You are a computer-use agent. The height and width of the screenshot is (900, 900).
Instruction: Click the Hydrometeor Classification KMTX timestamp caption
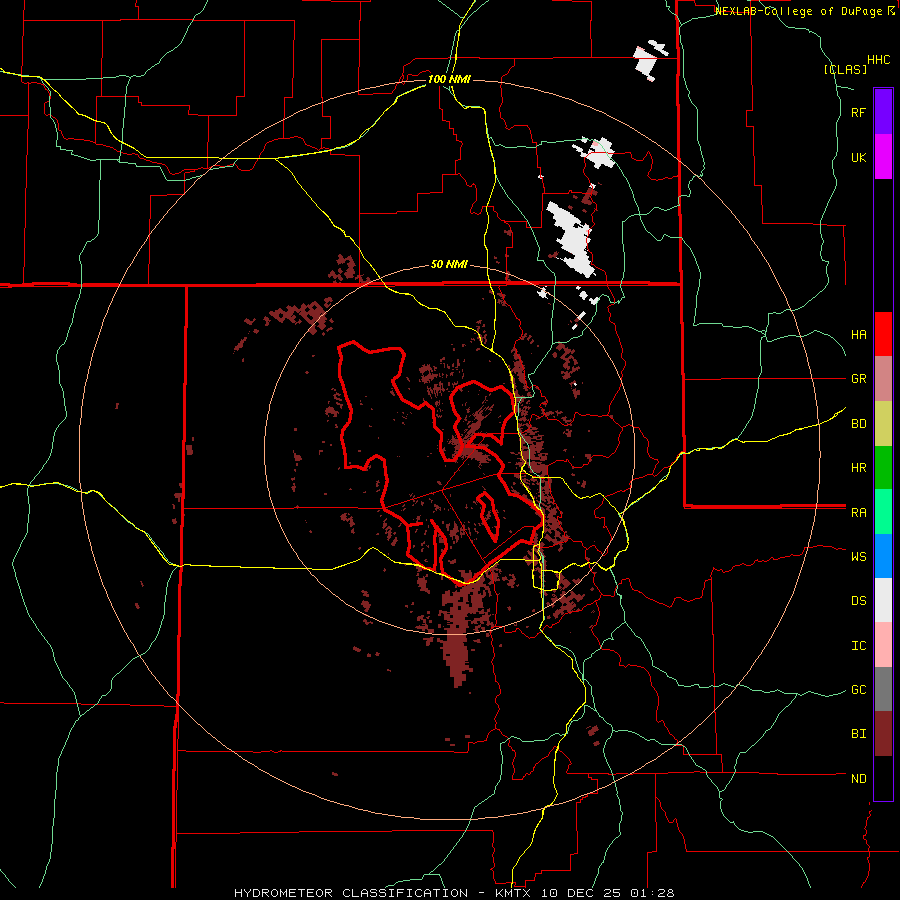(x=454, y=893)
